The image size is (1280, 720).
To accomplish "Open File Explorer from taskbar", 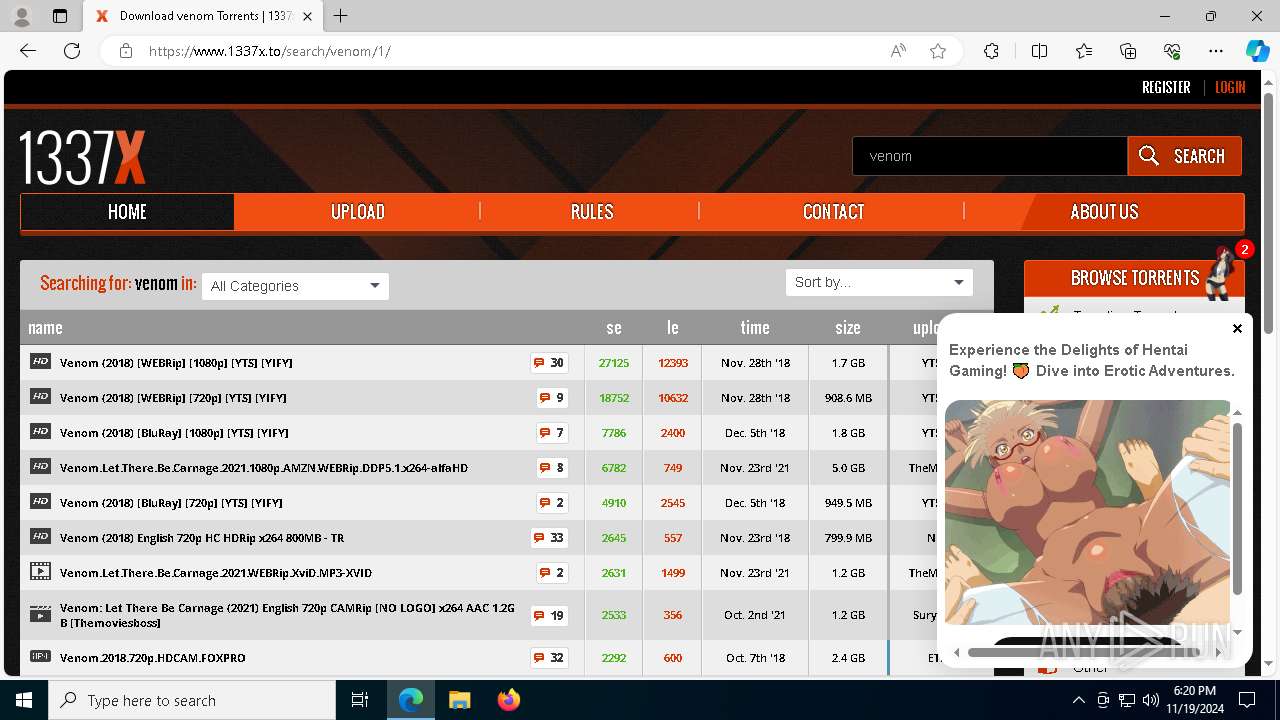I will point(459,700).
